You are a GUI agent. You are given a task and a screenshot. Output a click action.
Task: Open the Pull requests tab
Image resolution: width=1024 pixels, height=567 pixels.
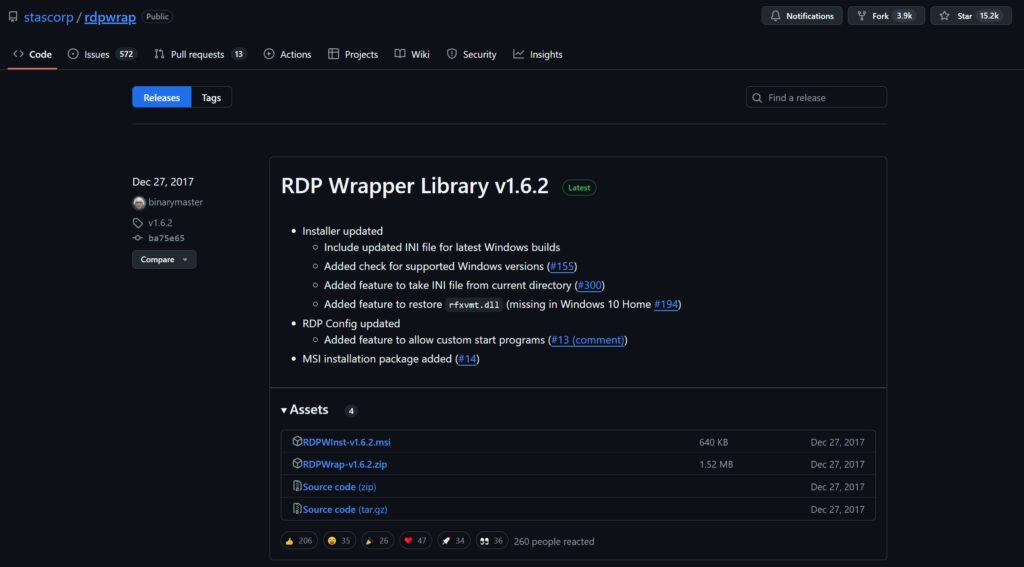coord(200,54)
